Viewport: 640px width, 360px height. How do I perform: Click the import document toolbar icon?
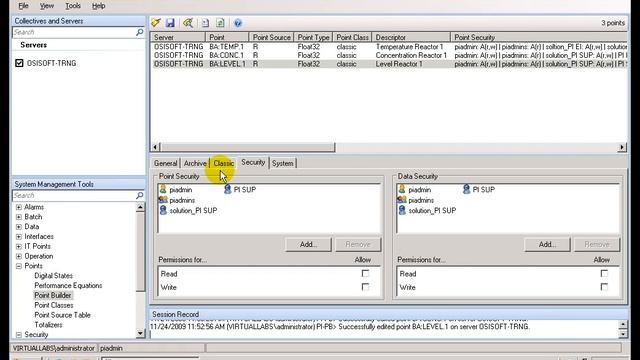pyautogui.click(x=206, y=23)
